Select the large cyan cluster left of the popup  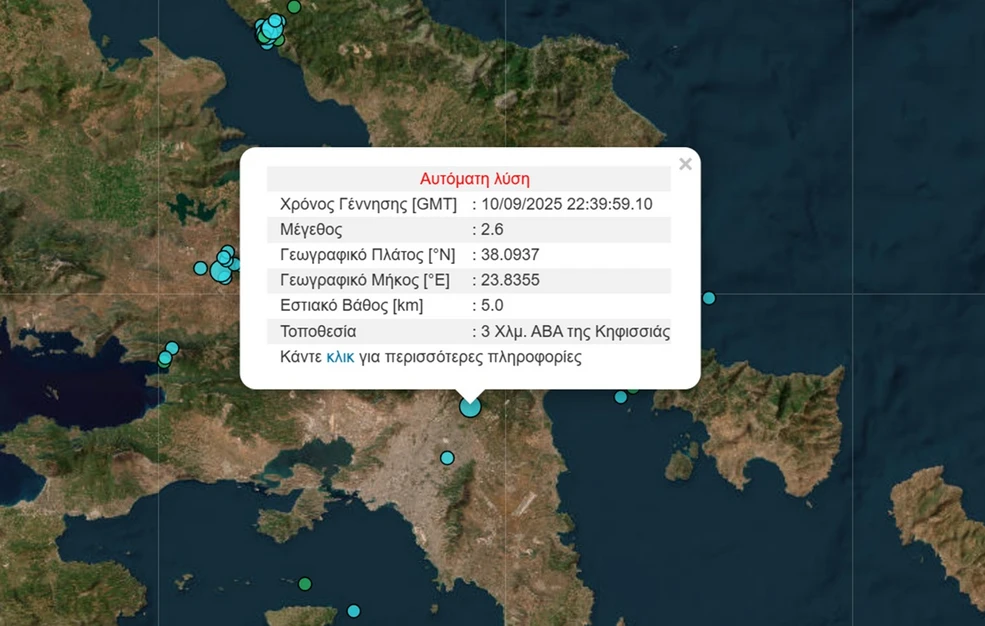222,268
